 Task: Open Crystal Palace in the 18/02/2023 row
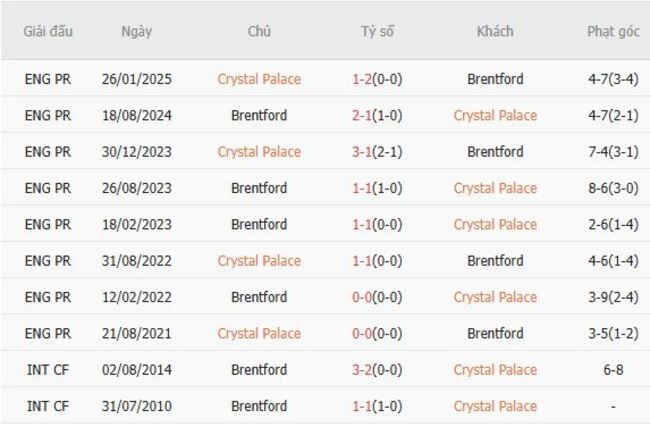(x=495, y=224)
